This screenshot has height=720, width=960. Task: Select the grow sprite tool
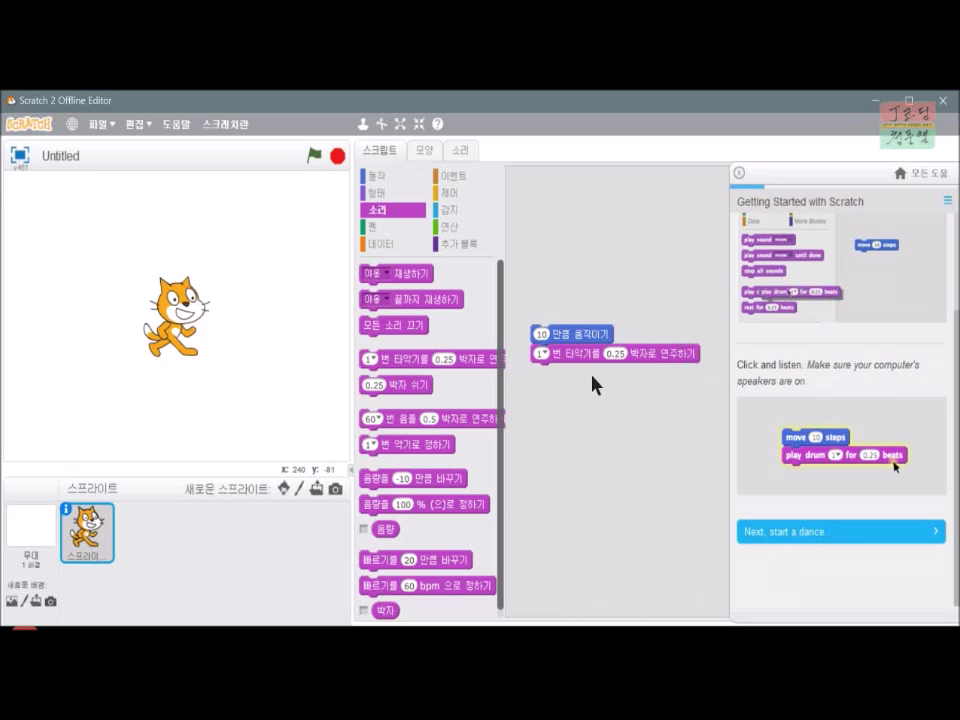point(400,124)
